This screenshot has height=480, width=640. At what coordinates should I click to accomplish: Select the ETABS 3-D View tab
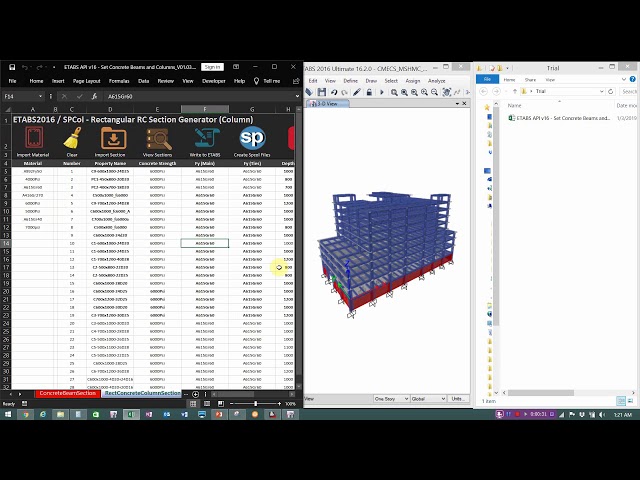pyautogui.click(x=327, y=104)
